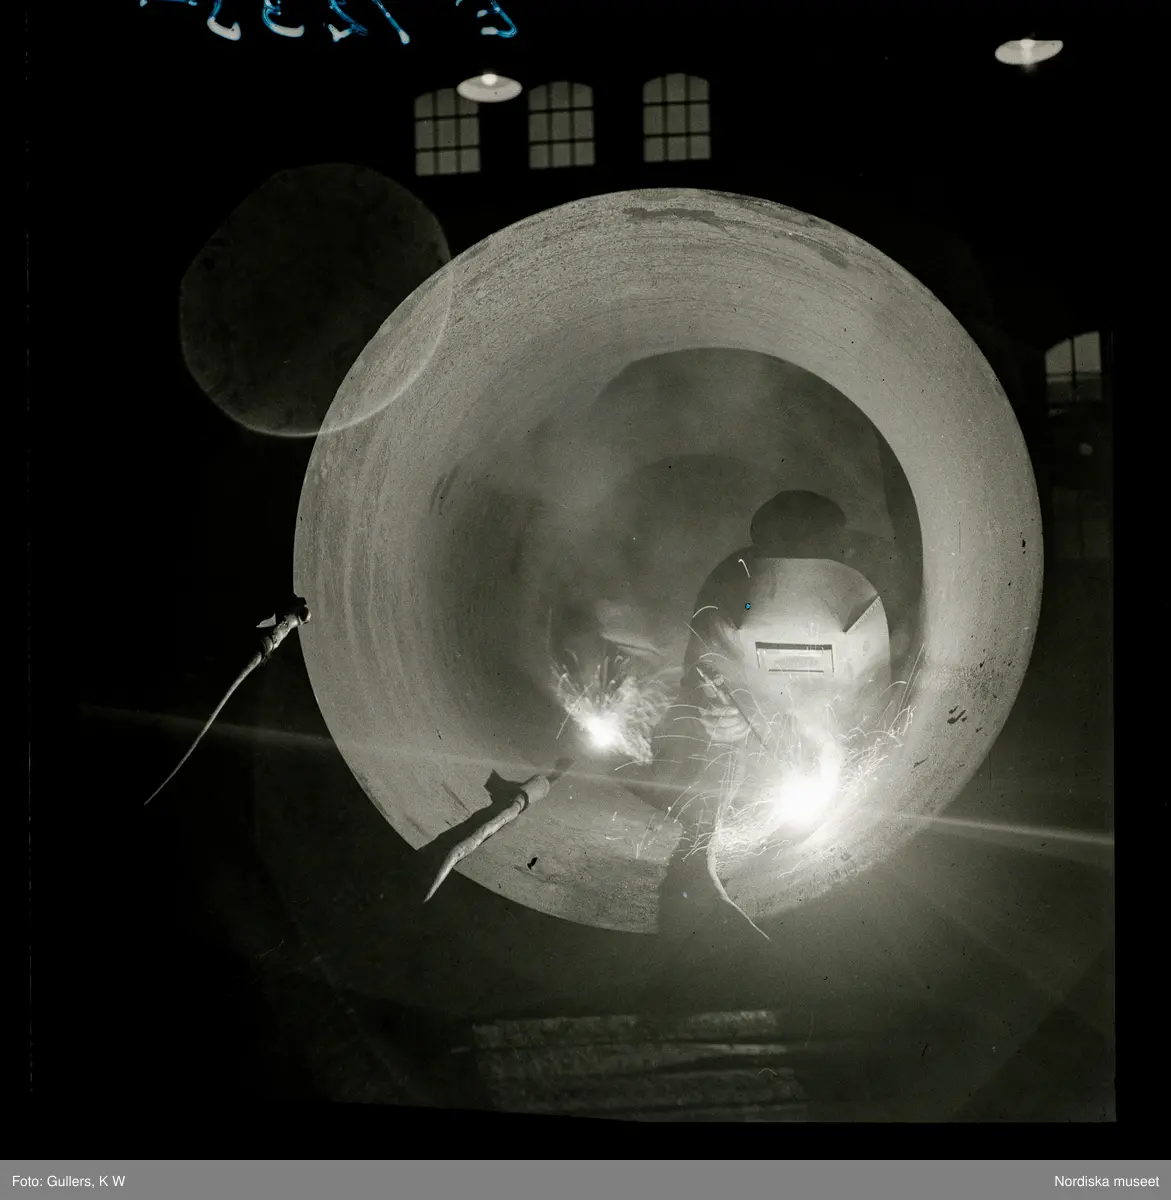Click the smaller welding spark on the left
Viewport: 1171px width, 1200px height.
pos(601,737)
